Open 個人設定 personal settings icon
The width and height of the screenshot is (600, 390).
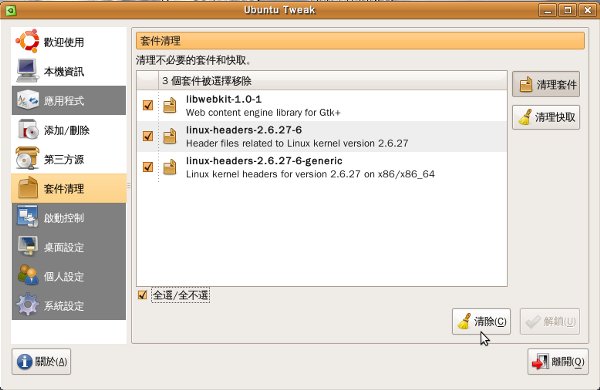coord(28,276)
